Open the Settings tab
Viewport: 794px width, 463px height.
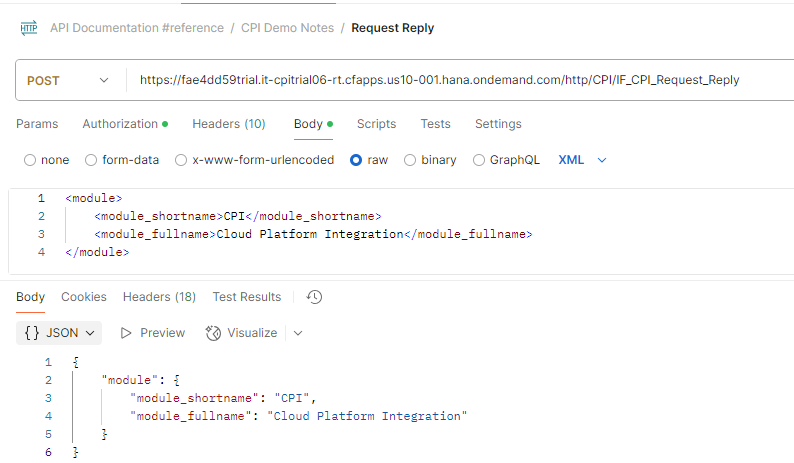pyautogui.click(x=498, y=124)
